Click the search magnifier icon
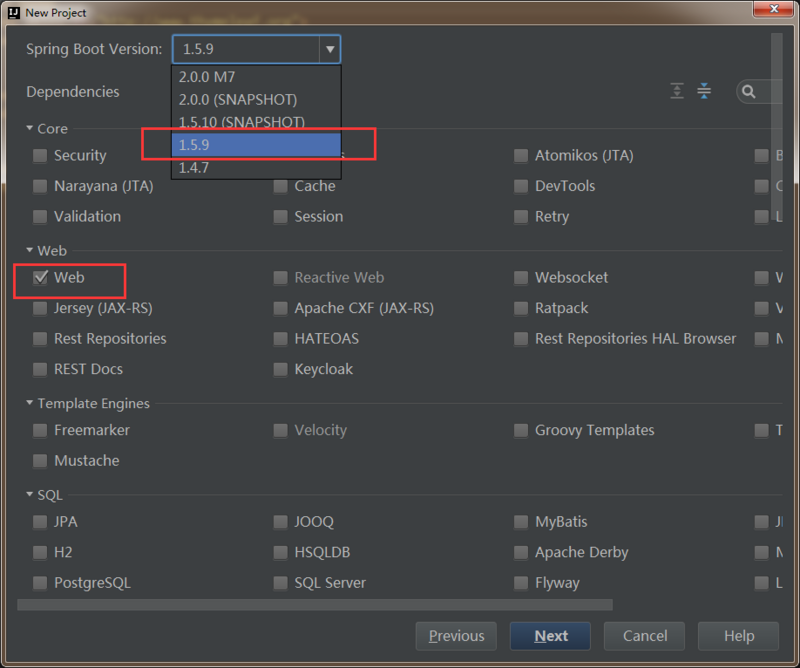800x668 pixels. point(748,92)
